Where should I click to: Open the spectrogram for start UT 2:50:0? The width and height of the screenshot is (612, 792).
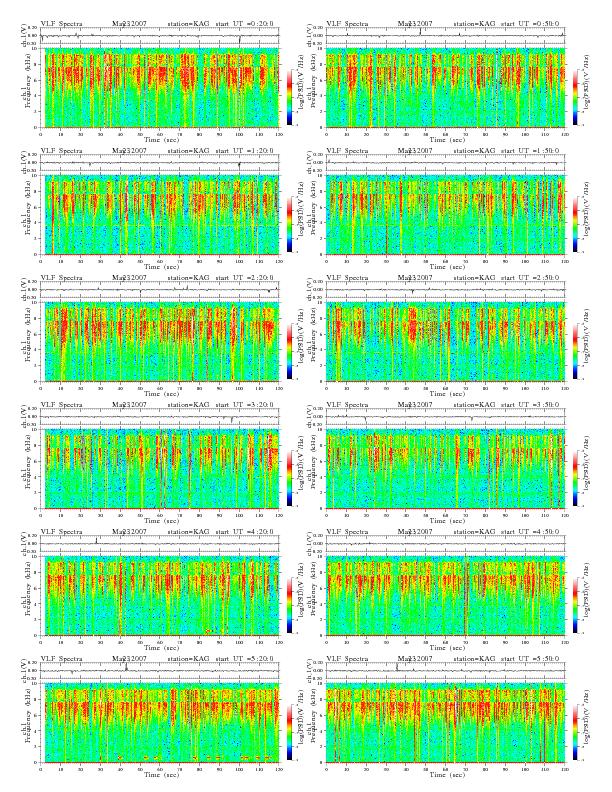coord(445,342)
